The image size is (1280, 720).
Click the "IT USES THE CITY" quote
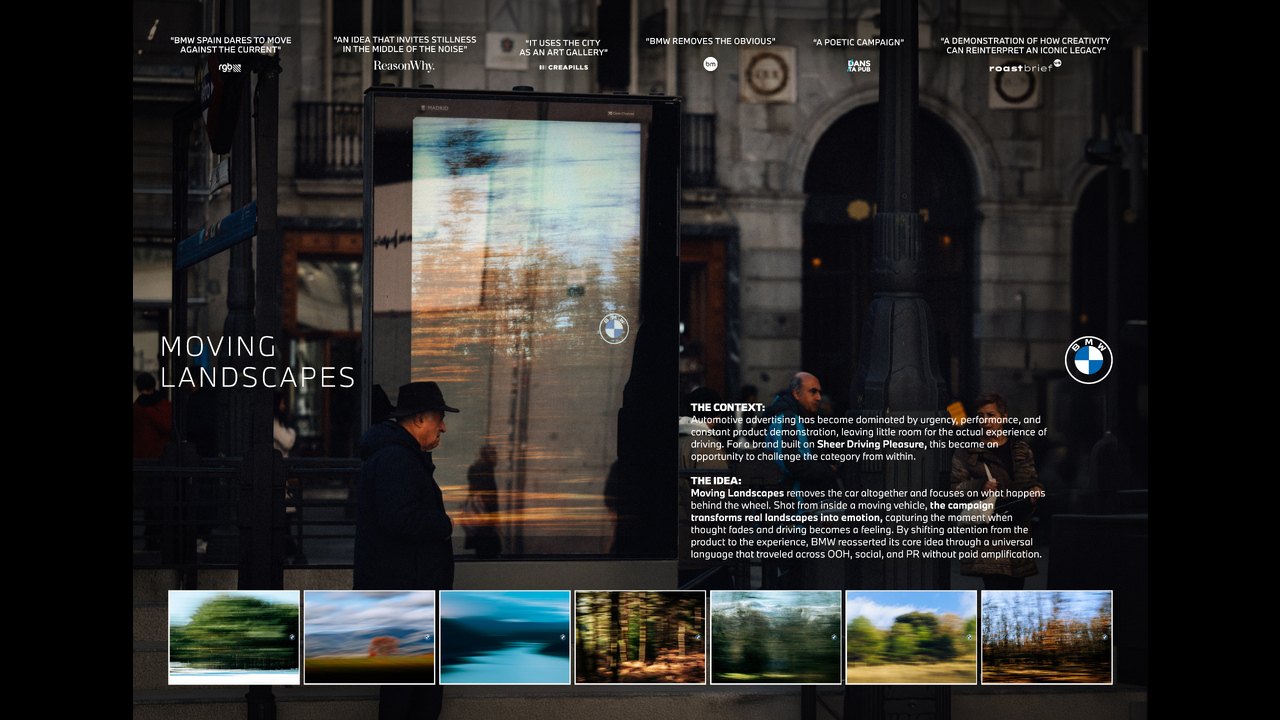pyautogui.click(x=563, y=48)
